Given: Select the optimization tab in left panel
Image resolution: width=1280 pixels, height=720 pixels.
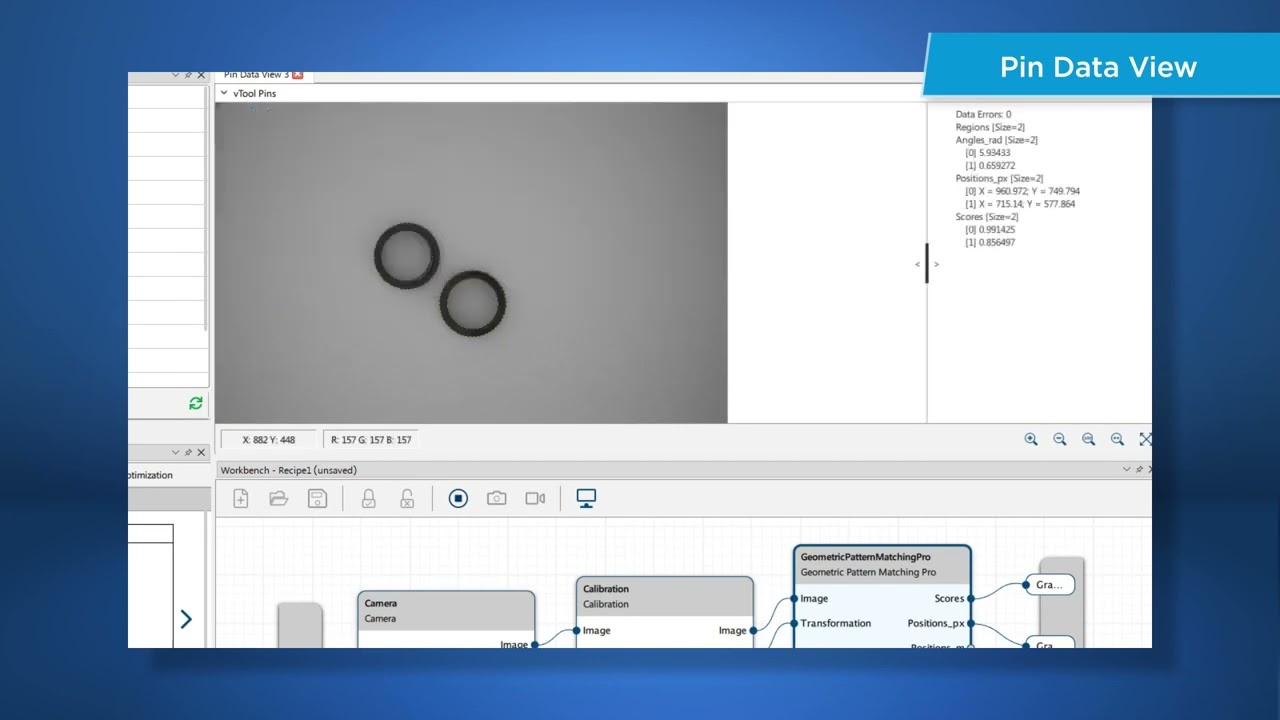Looking at the screenshot, I should [150, 475].
